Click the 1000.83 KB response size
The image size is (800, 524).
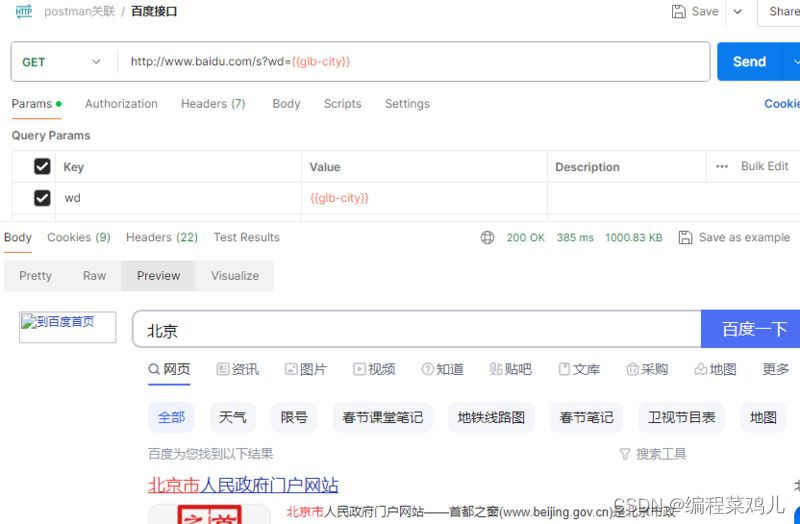click(x=634, y=238)
